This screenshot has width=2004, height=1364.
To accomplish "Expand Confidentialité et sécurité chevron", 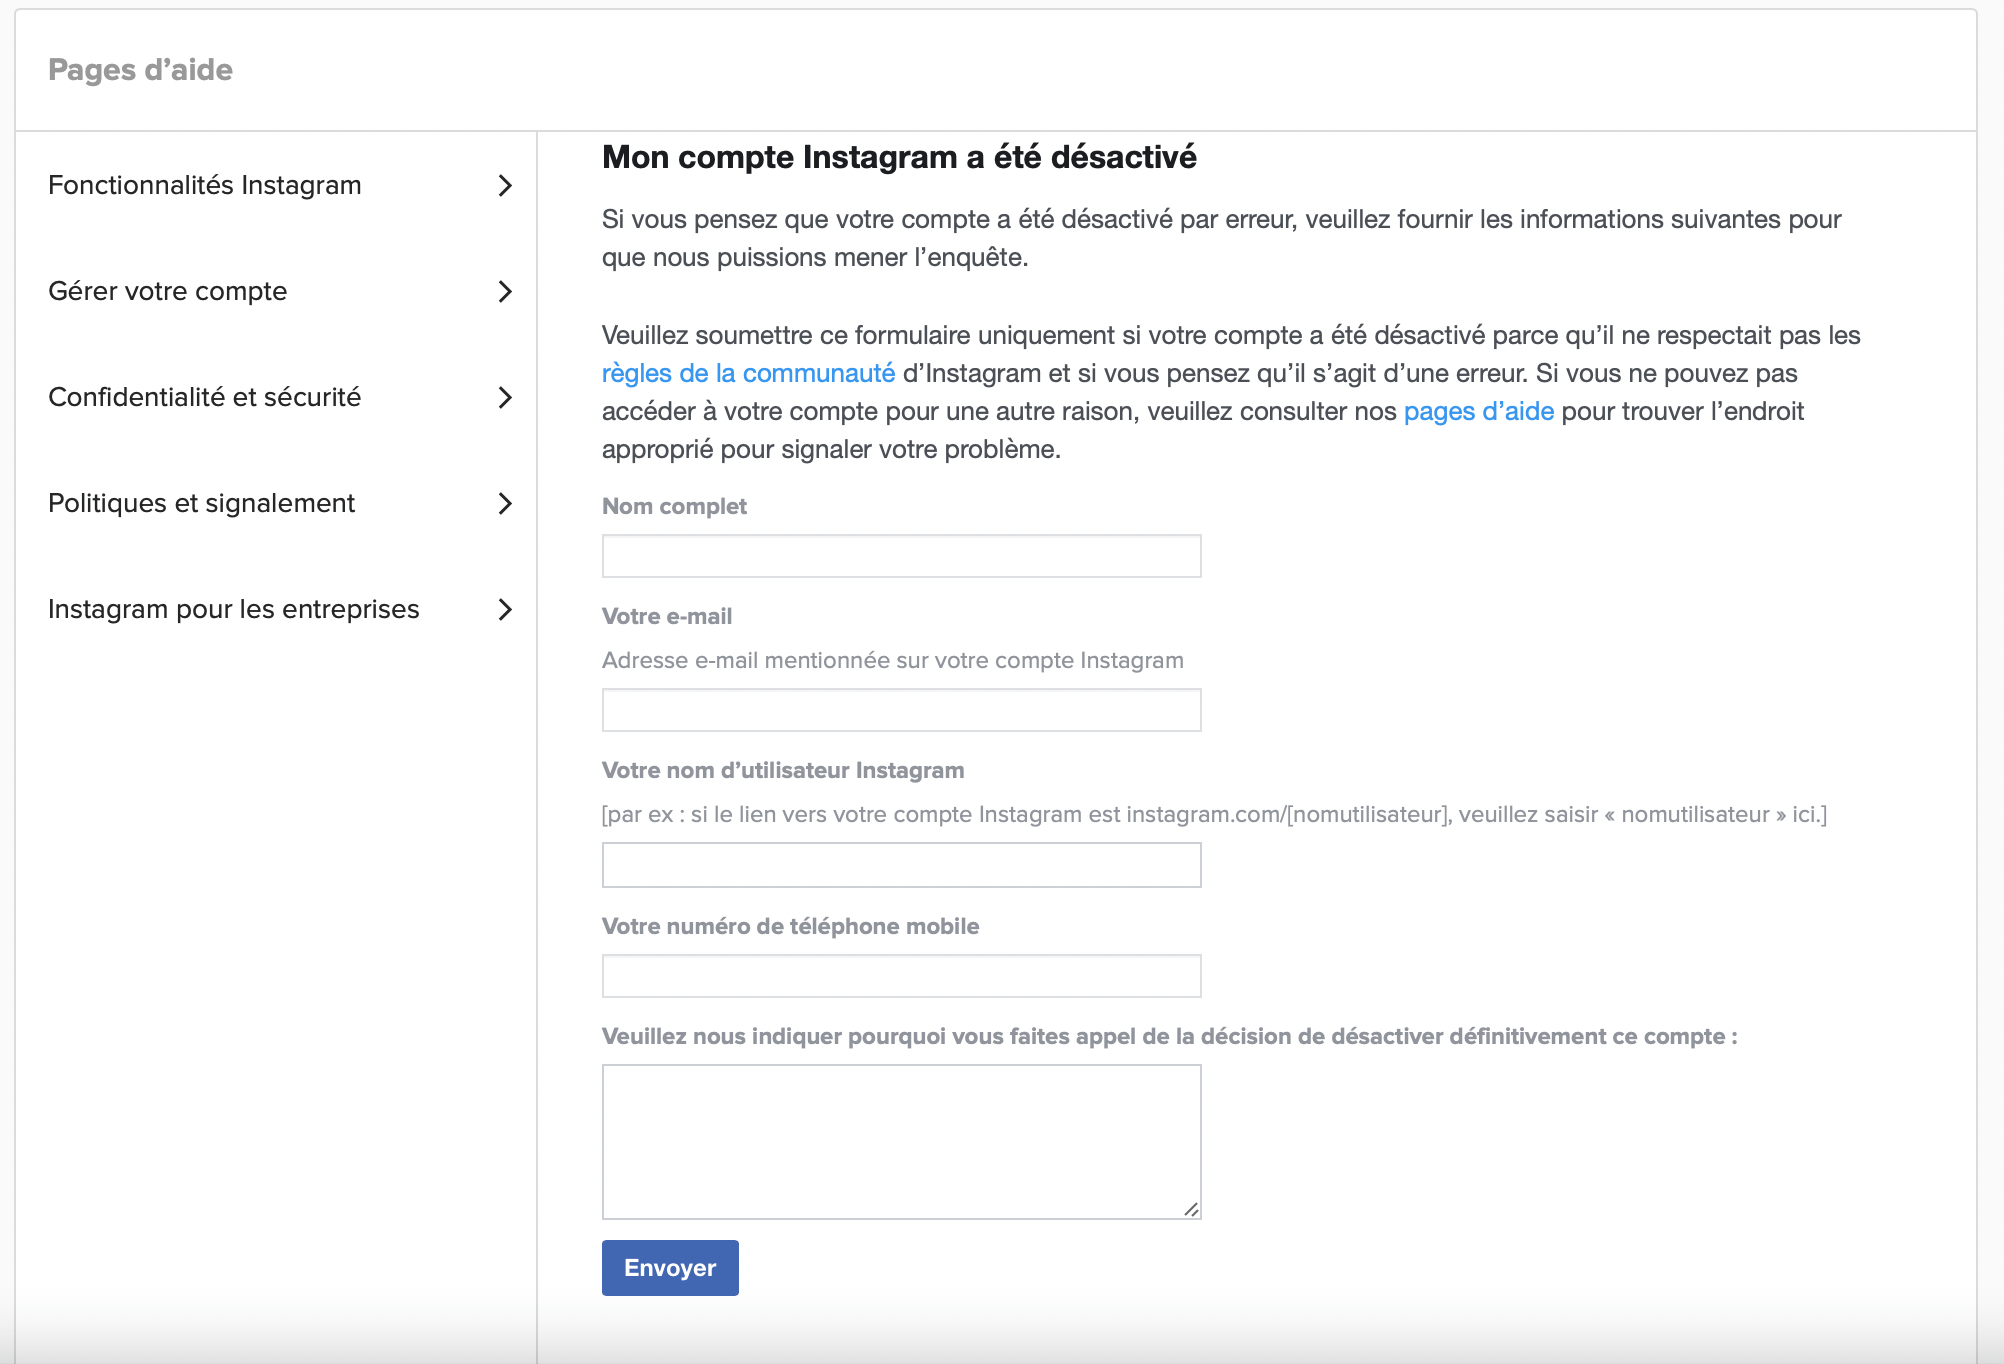I will coord(505,398).
